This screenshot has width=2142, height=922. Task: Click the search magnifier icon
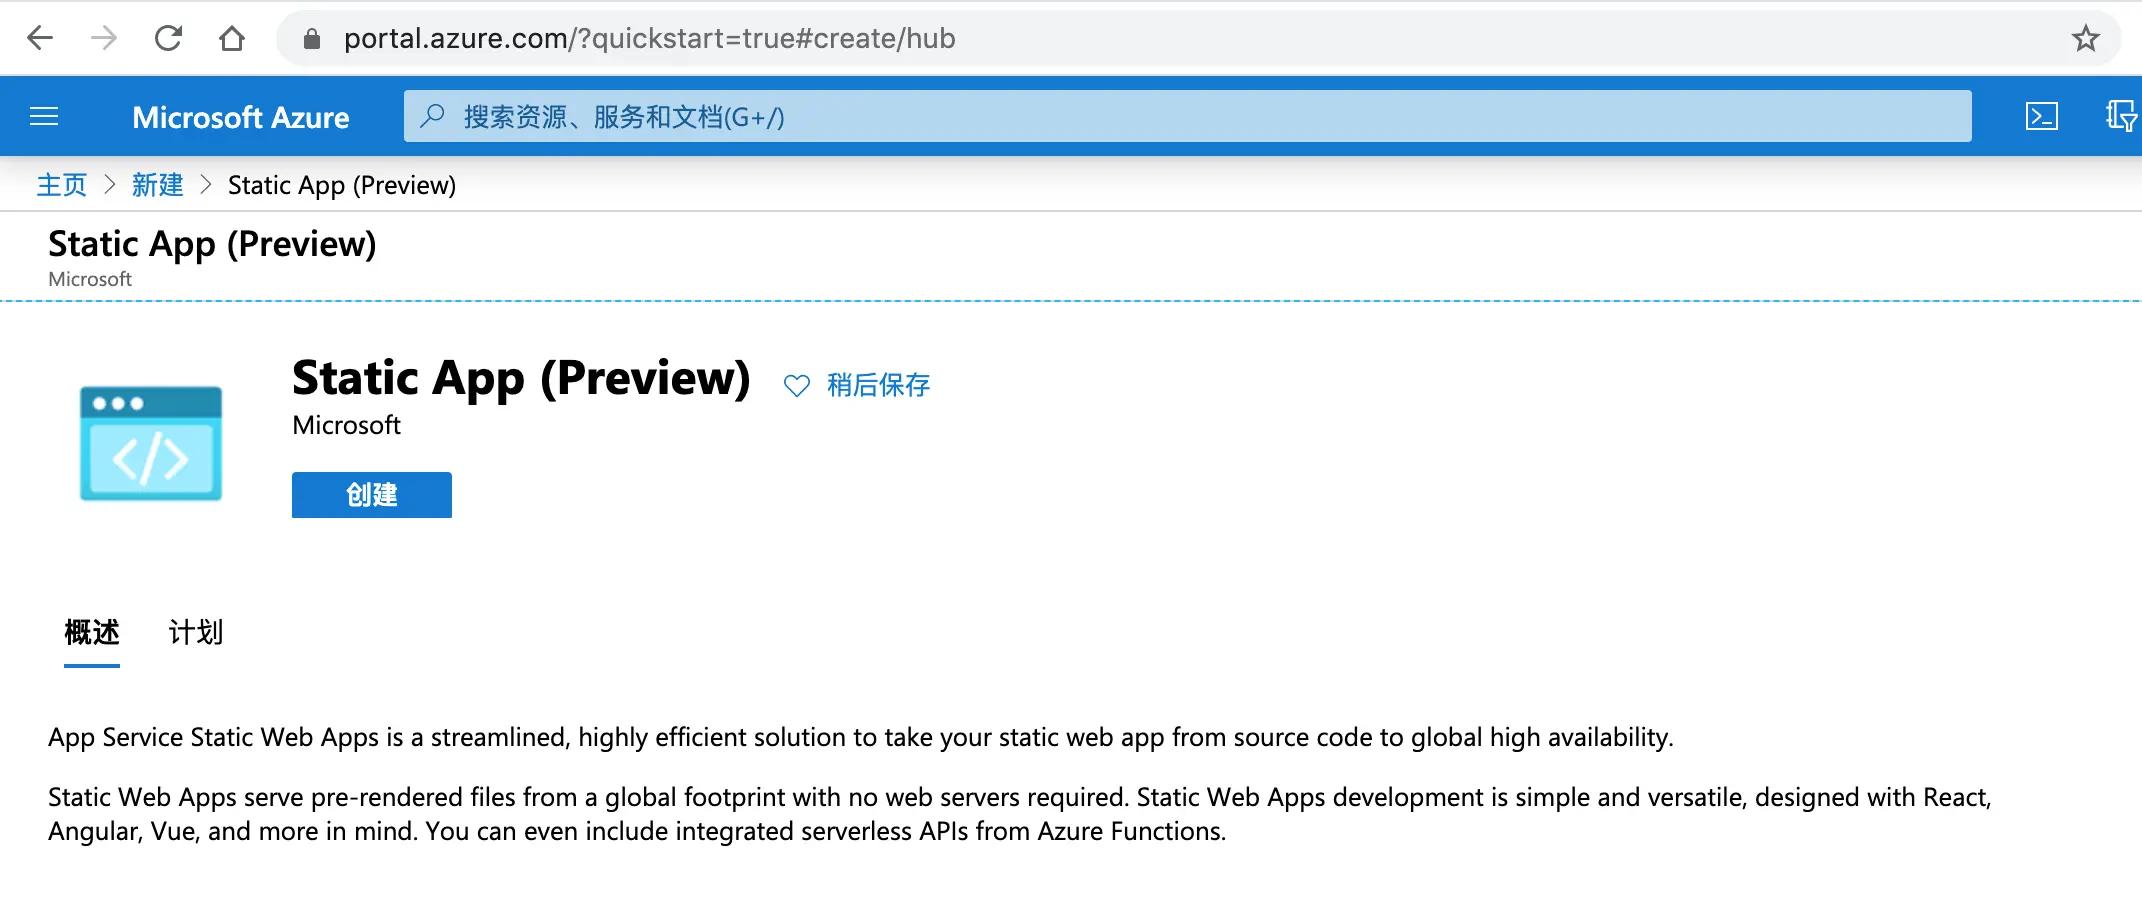(x=432, y=116)
